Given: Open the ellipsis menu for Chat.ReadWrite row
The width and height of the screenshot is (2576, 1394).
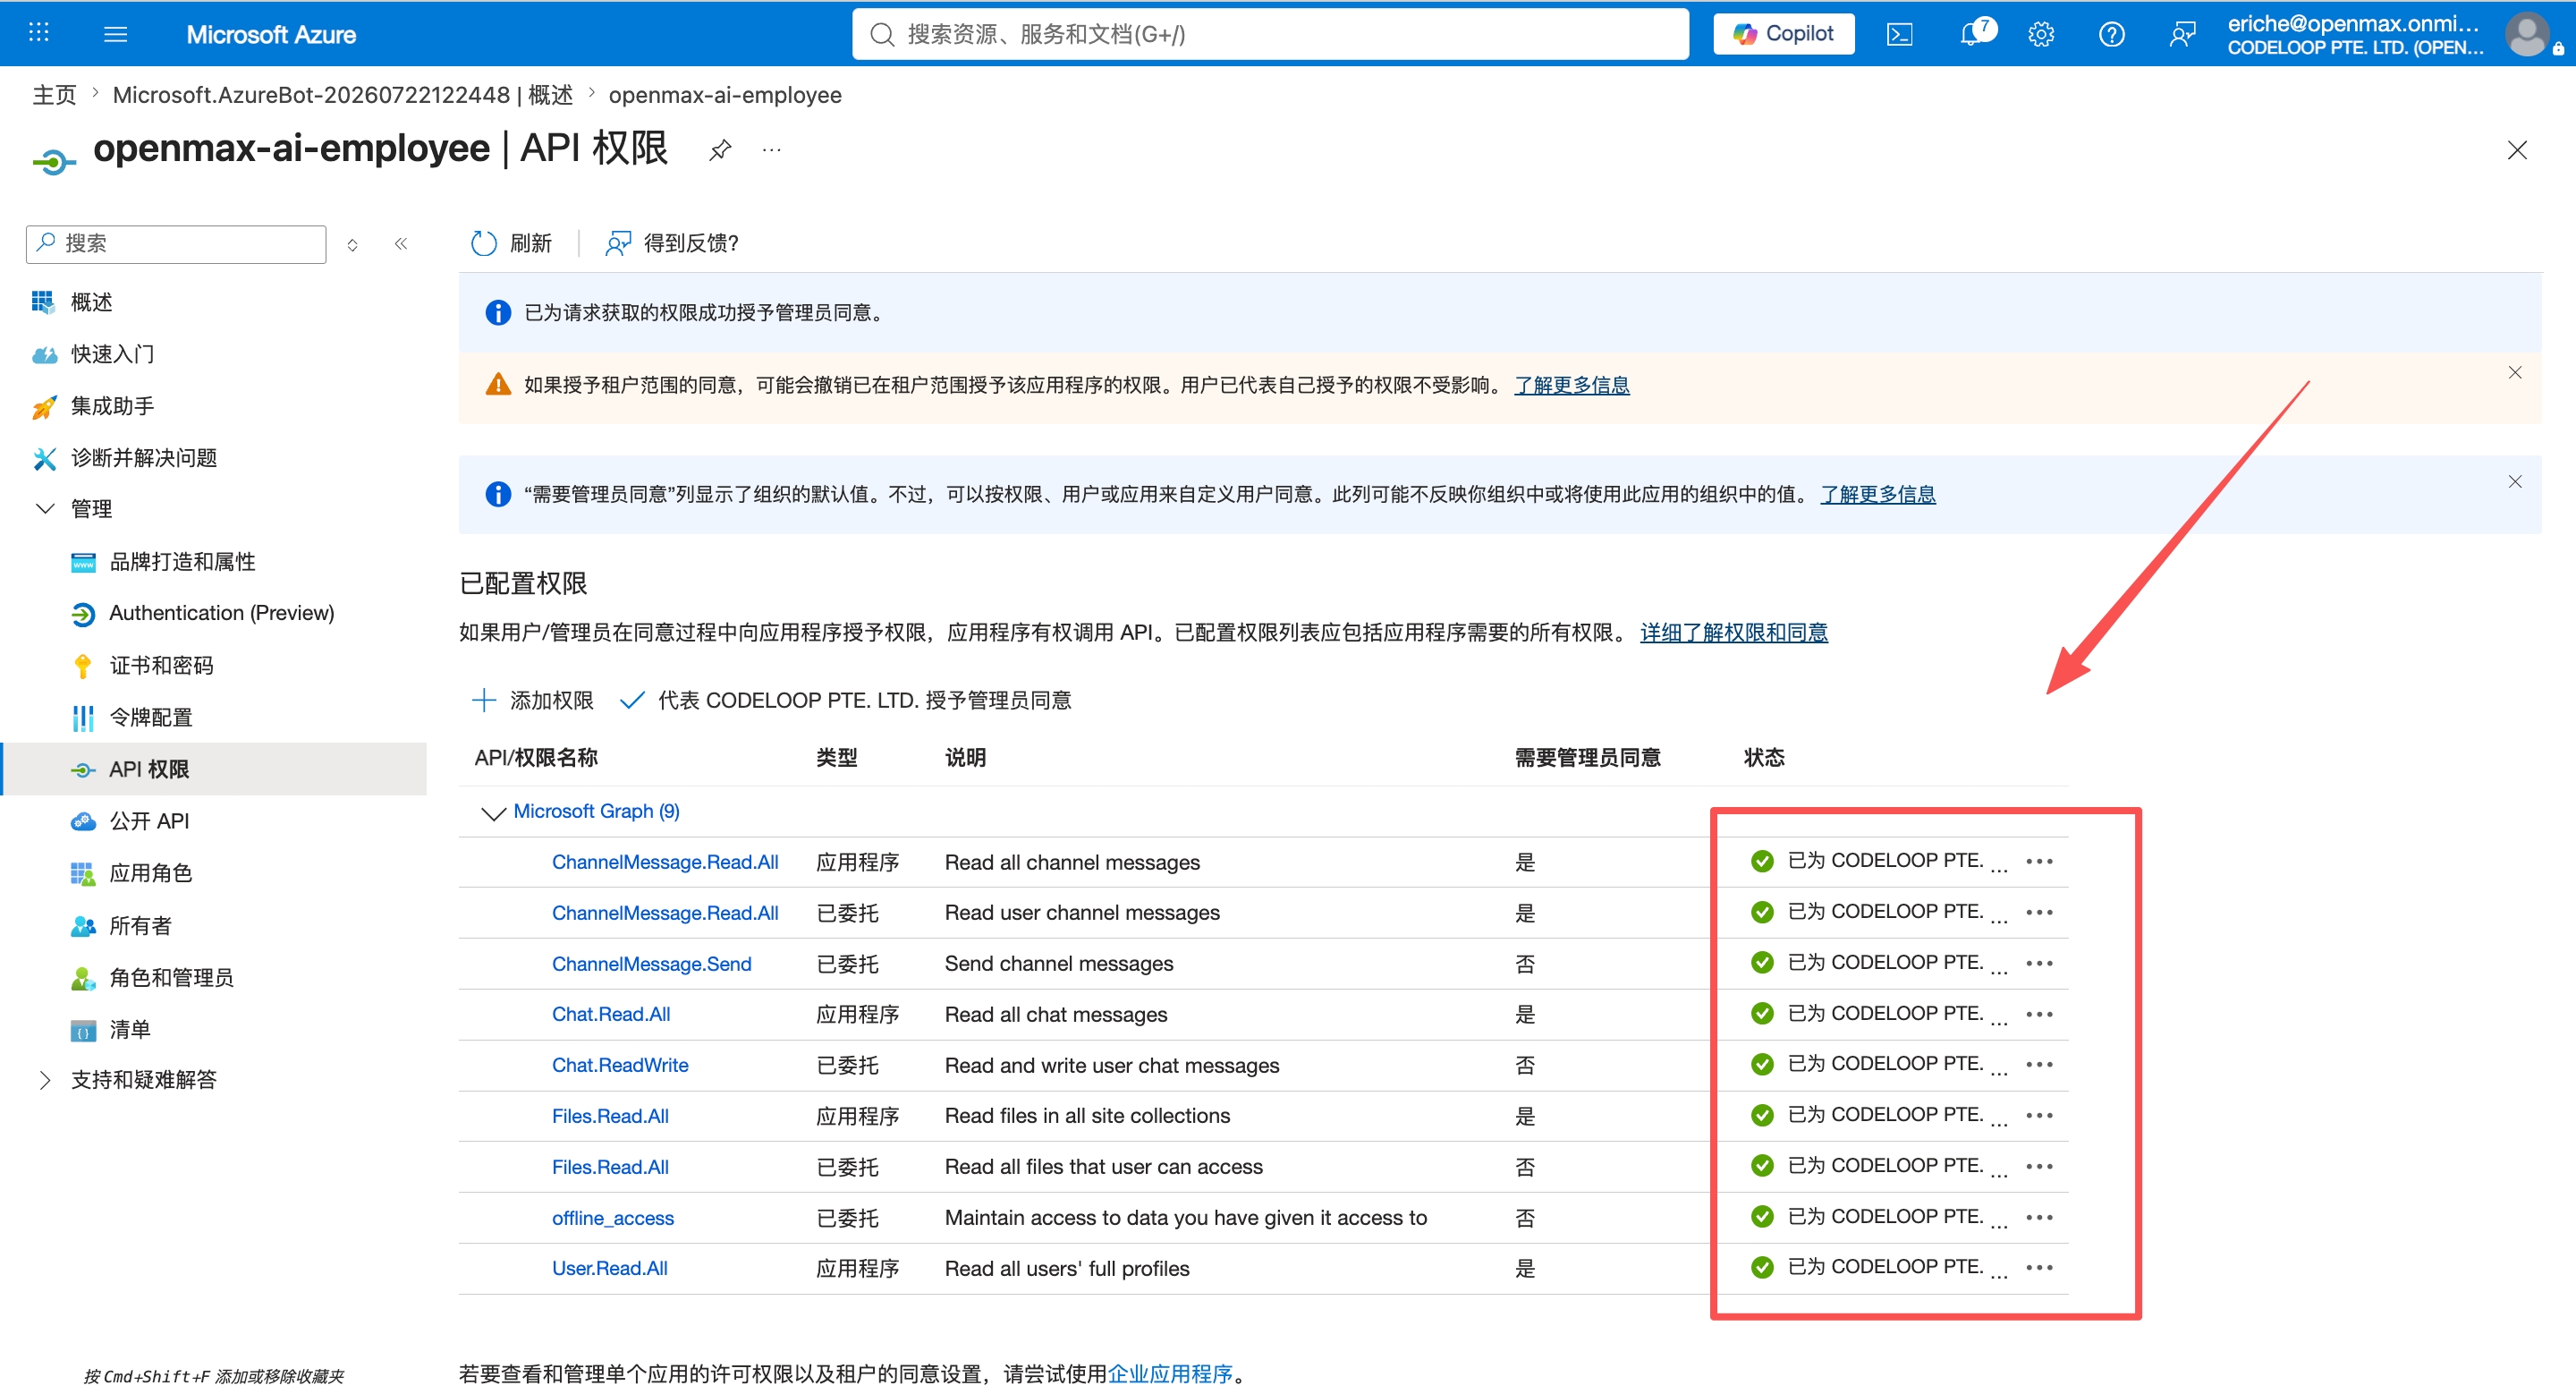Looking at the screenshot, I should [x=2039, y=1065].
